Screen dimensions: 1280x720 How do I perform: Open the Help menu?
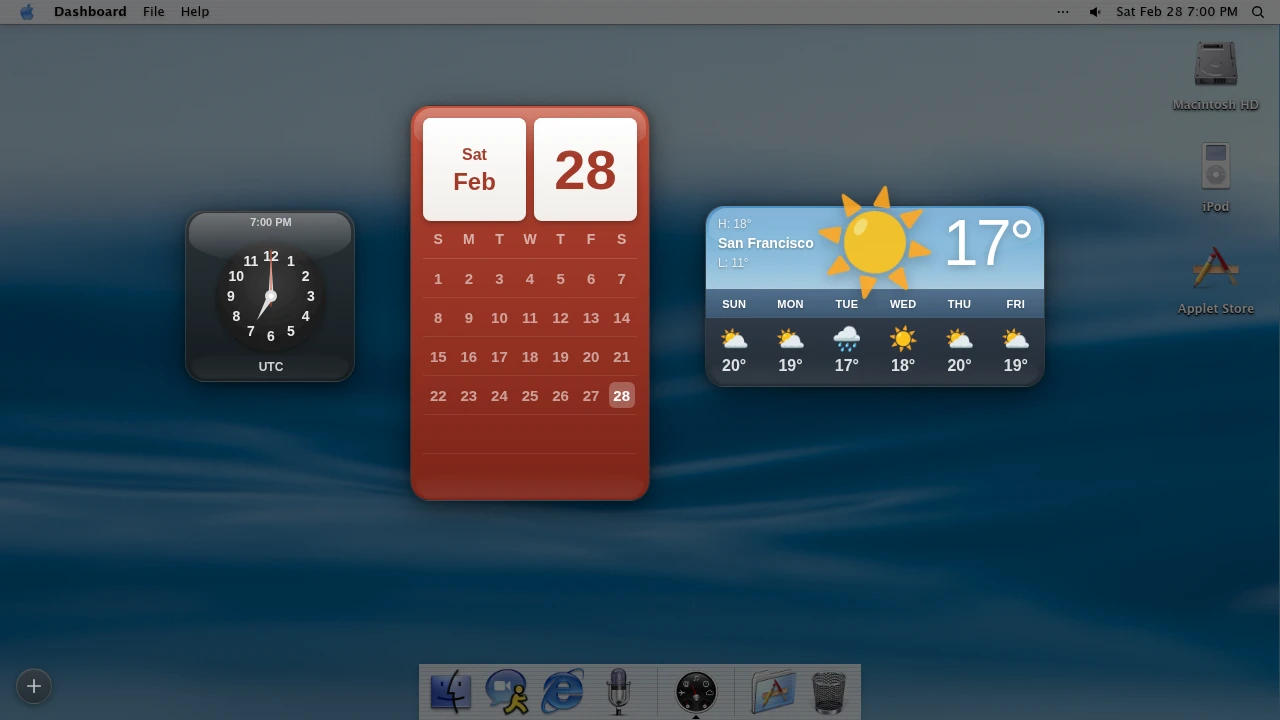point(195,12)
